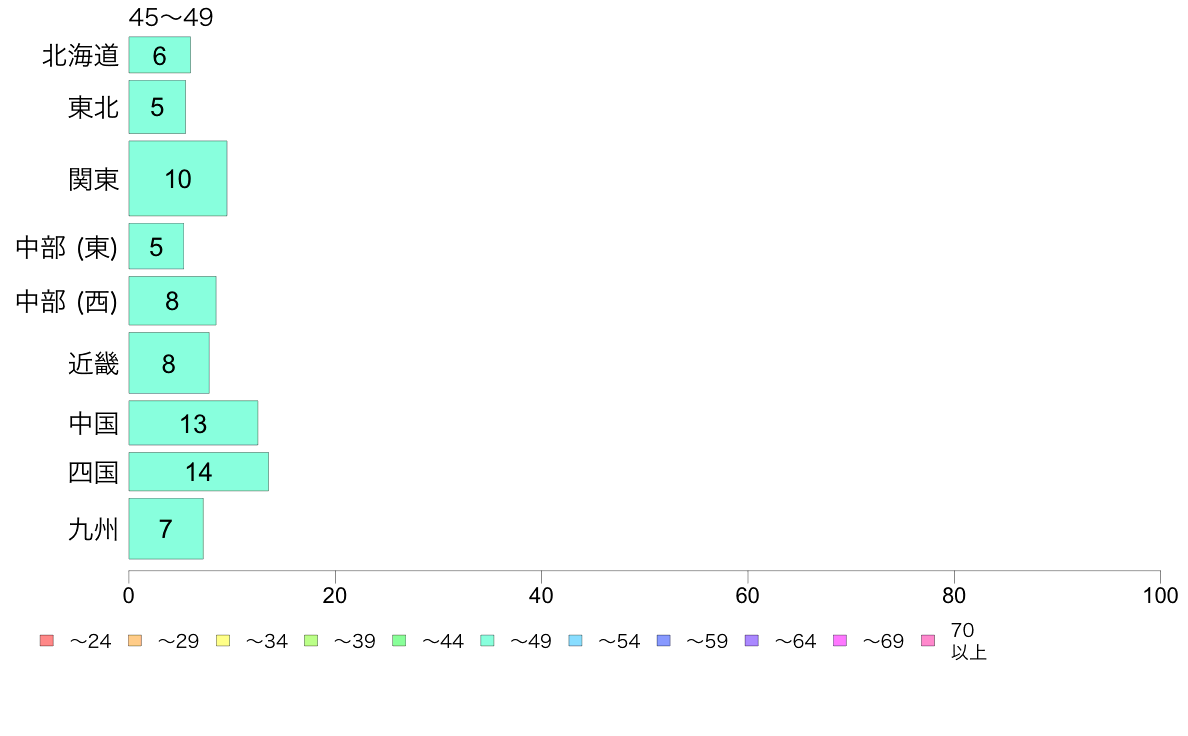Click the ~59 blue legend swatch
1188x736 pixels.
[664, 640]
